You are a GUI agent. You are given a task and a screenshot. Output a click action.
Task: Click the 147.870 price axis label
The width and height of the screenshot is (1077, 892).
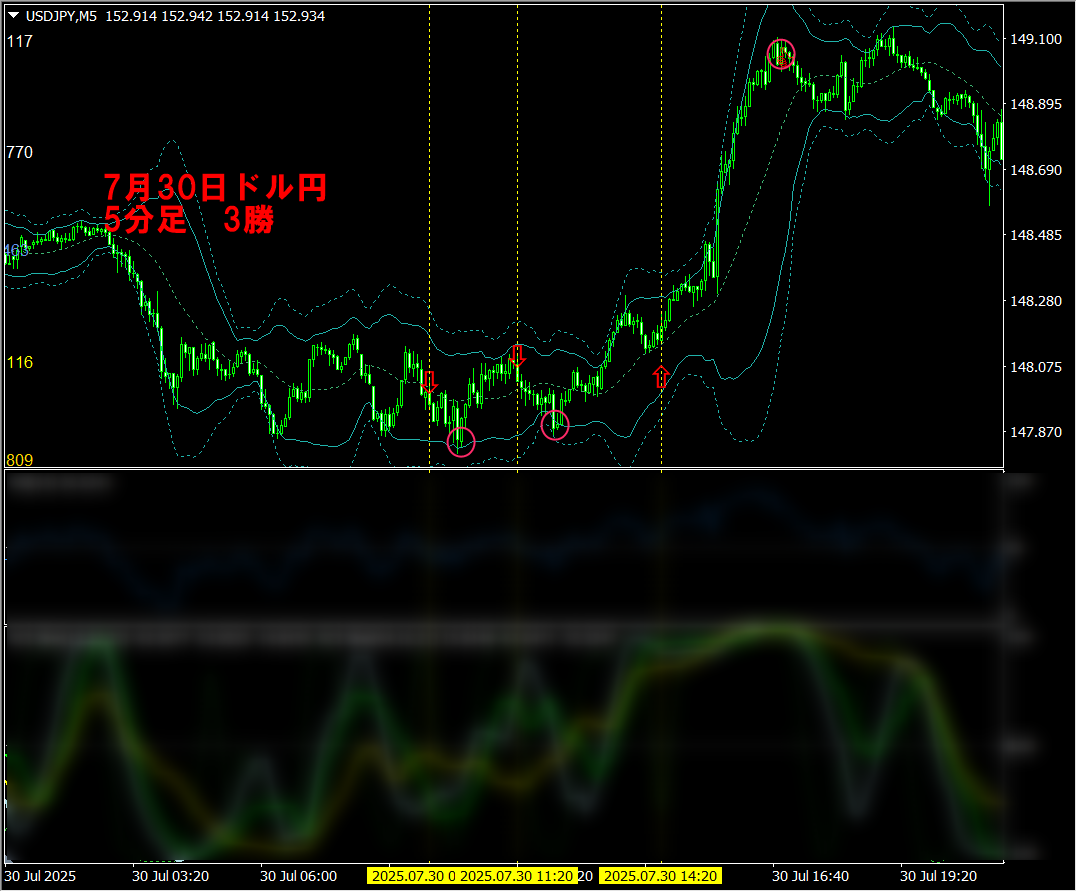click(x=1035, y=433)
